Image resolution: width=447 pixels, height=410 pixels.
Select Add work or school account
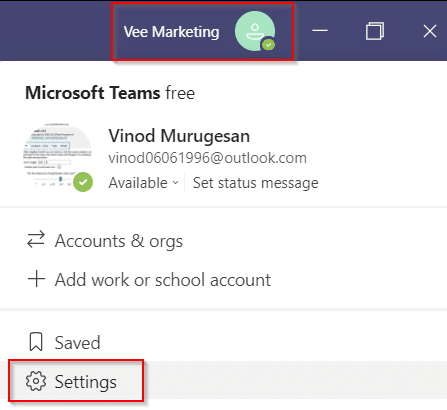pos(223,279)
